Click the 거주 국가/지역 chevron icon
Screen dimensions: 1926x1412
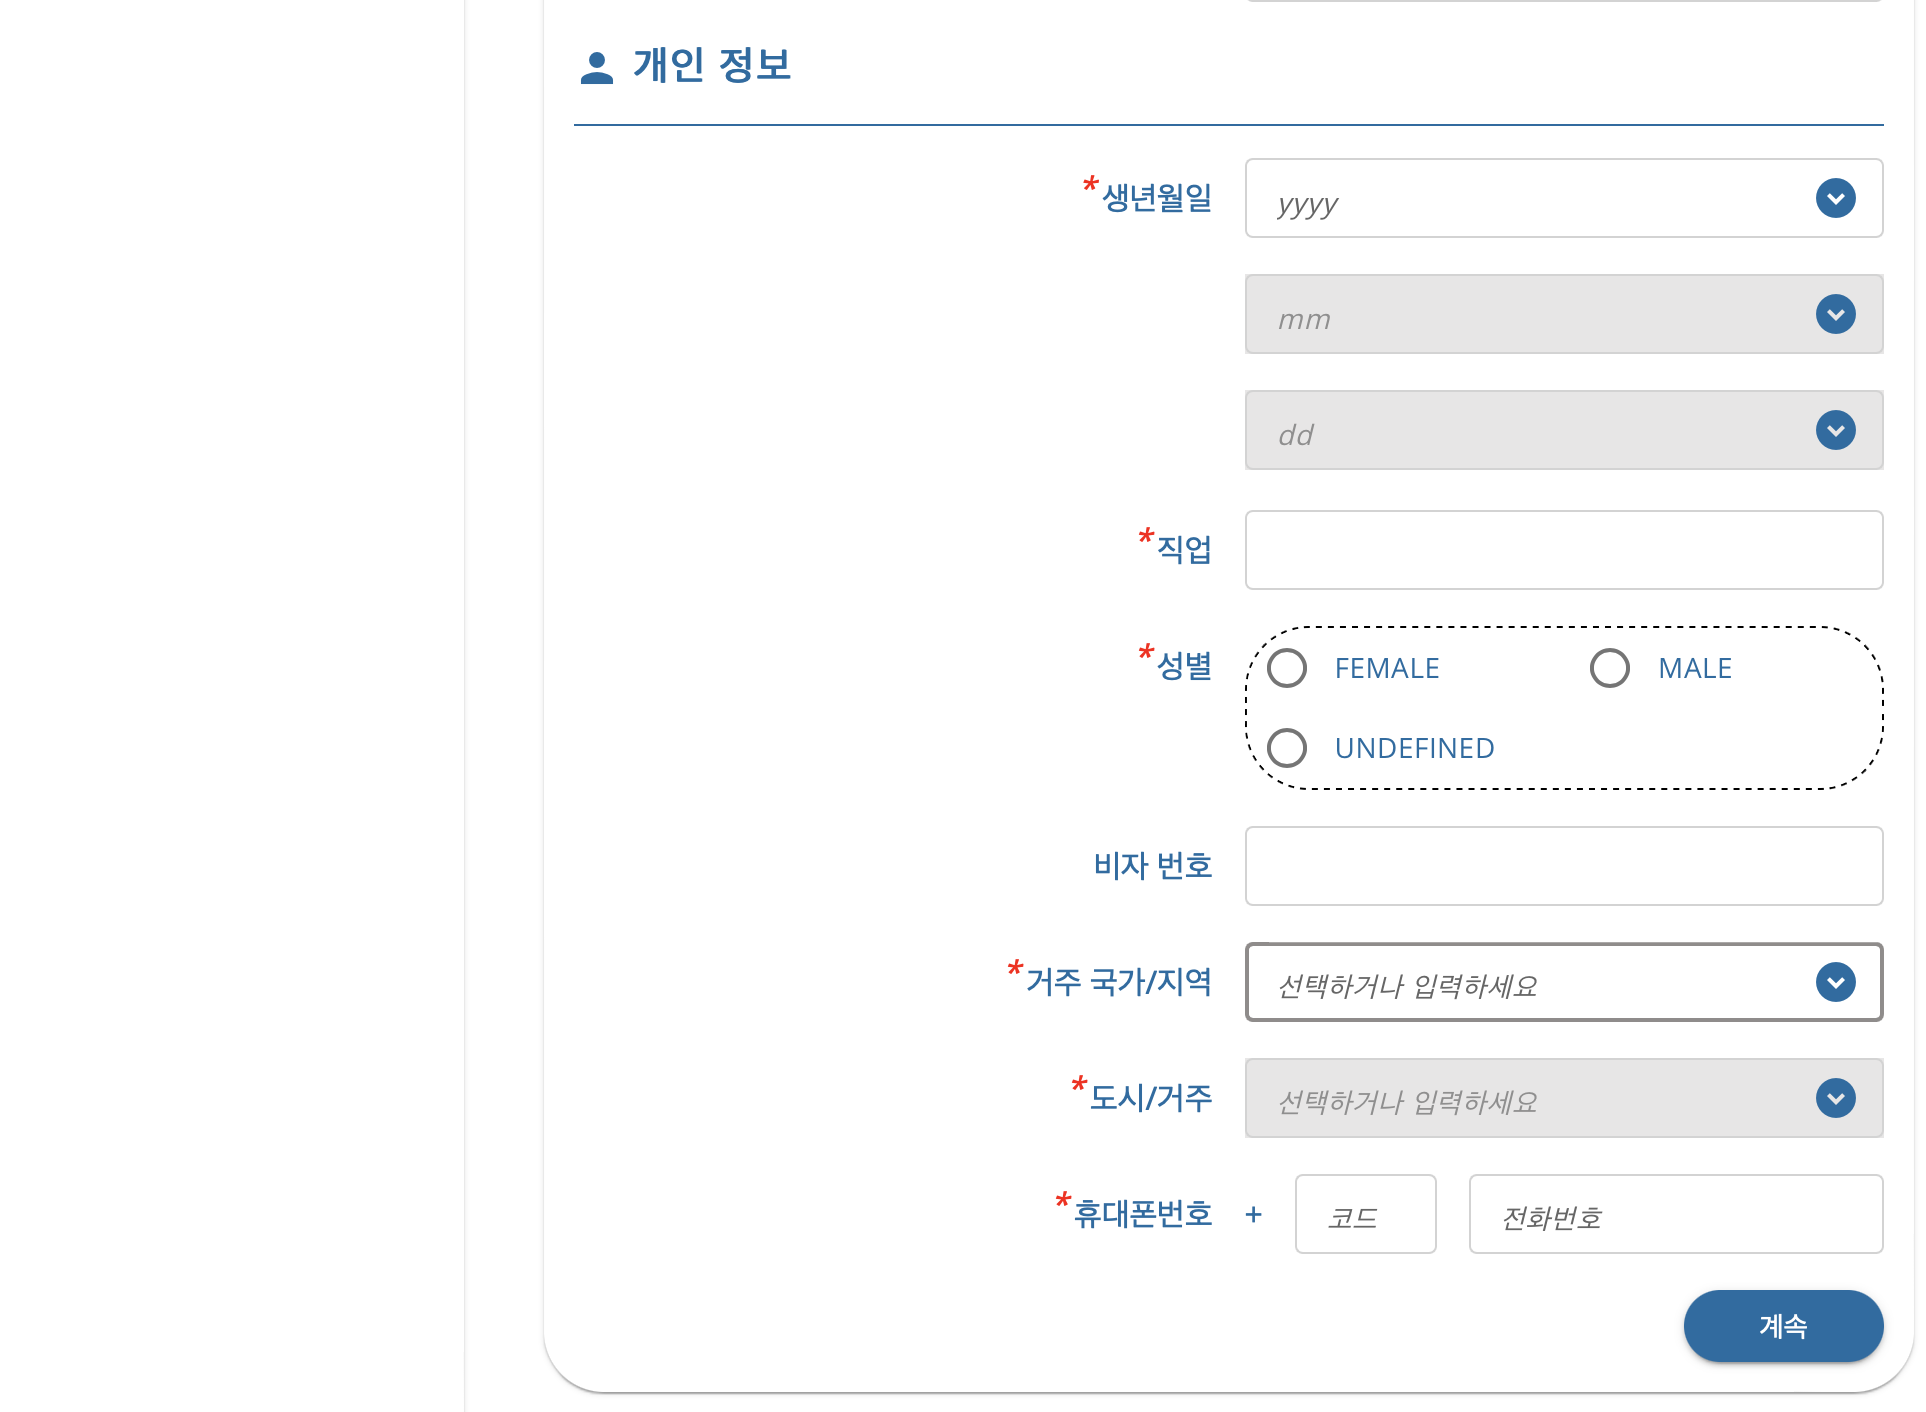coord(1835,982)
